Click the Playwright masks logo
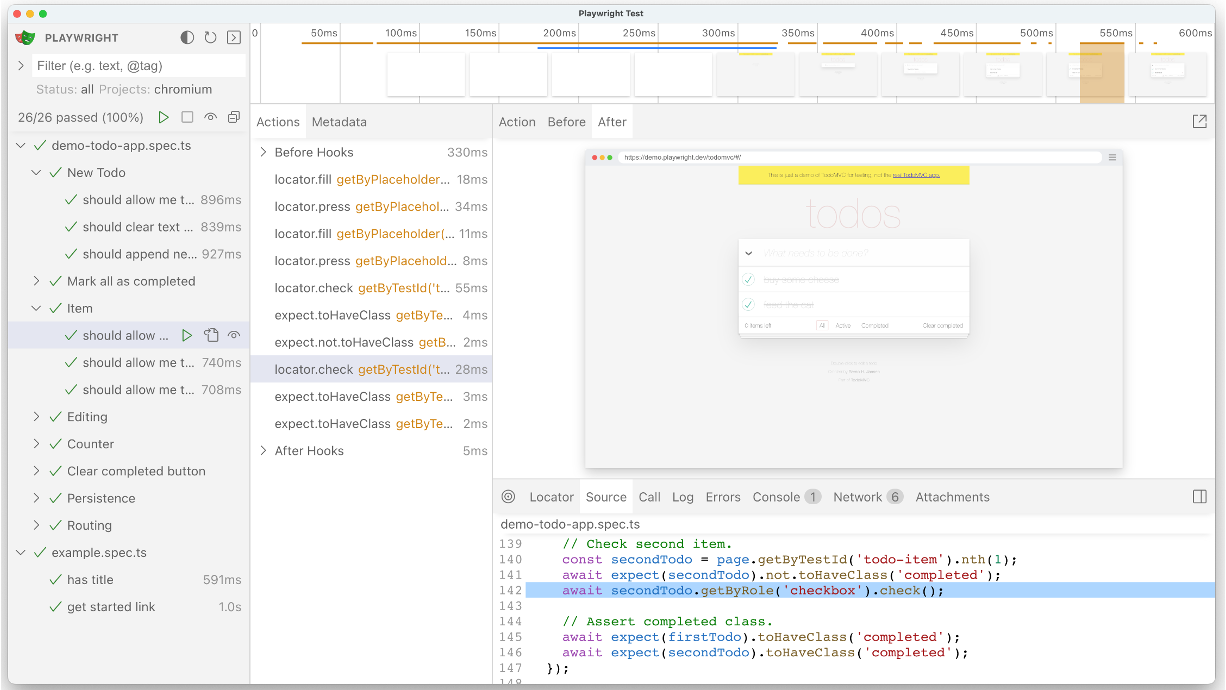Image resolution: width=1226 pixels, height=690 pixels. click(25, 38)
